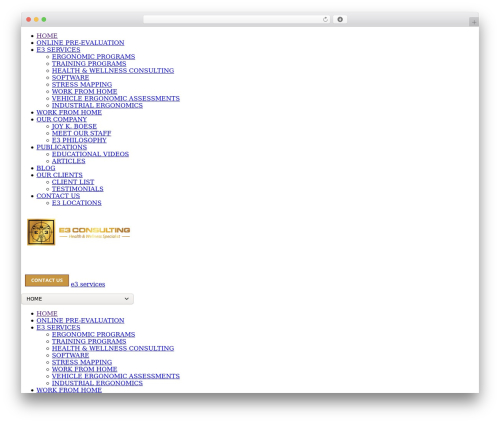Open VEHICLE ERGONOMIC ASSESSMENTS below HOME dropdown
The image size is (500, 423).
(x=116, y=376)
